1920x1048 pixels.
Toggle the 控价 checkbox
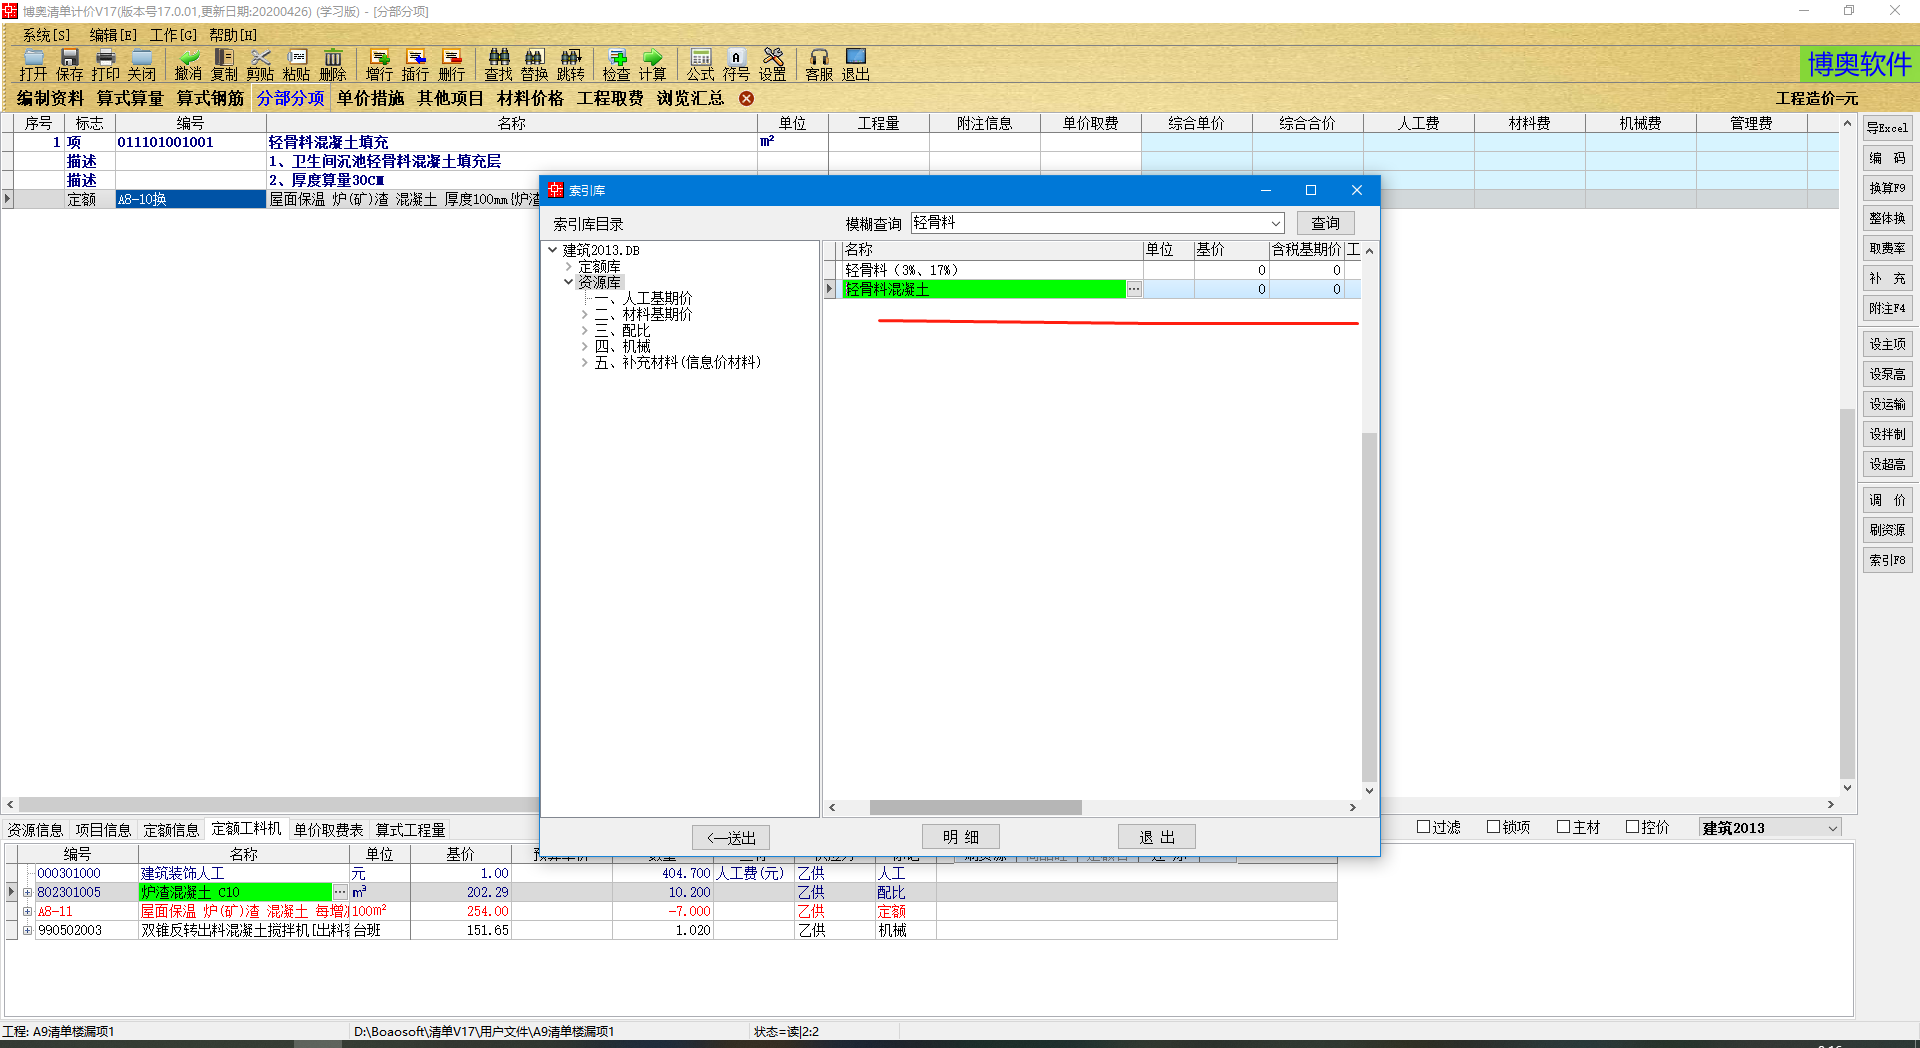pos(1632,827)
